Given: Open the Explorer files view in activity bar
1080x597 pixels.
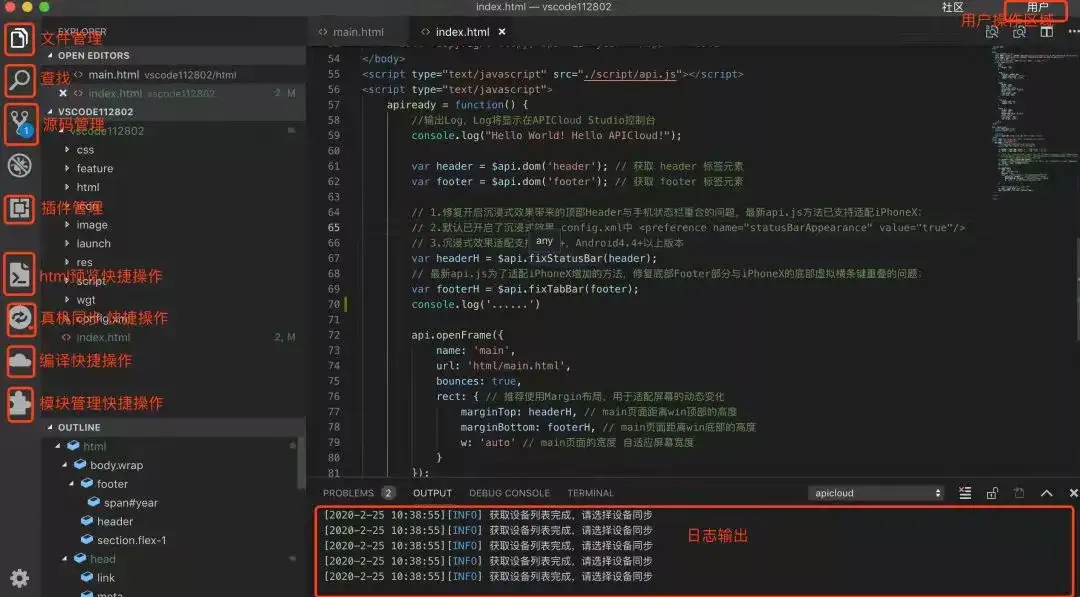Looking at the screenshot, I should point(19,39).
